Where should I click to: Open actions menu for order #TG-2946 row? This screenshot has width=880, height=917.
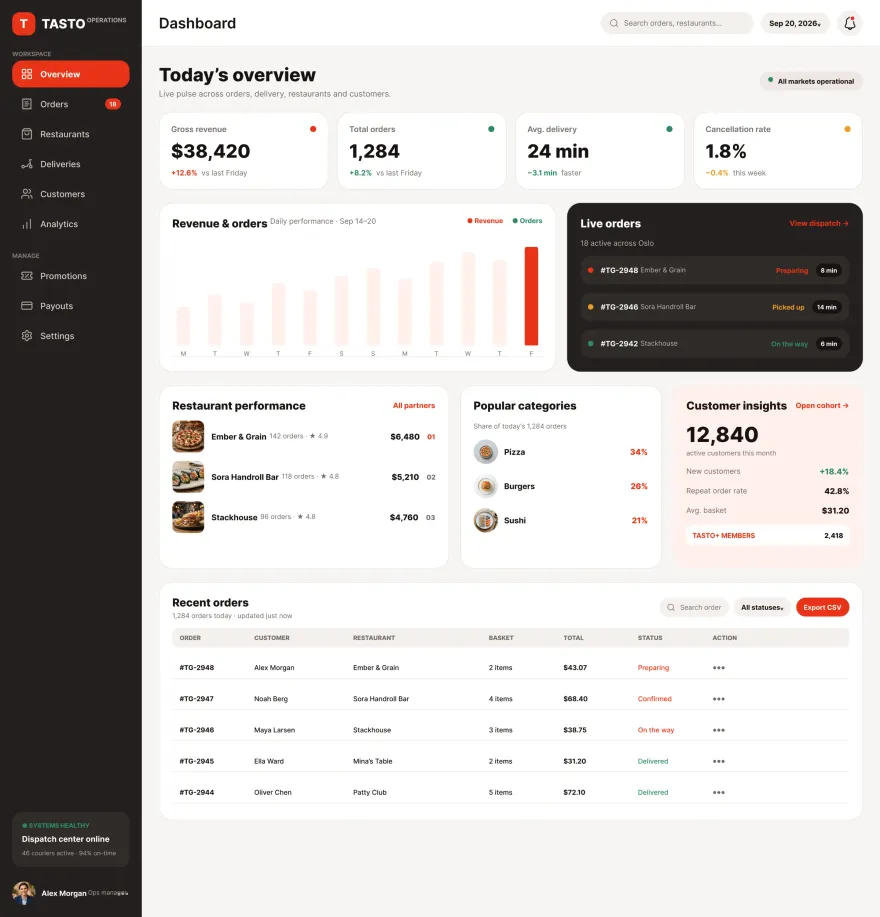click(x=719, y=730)
